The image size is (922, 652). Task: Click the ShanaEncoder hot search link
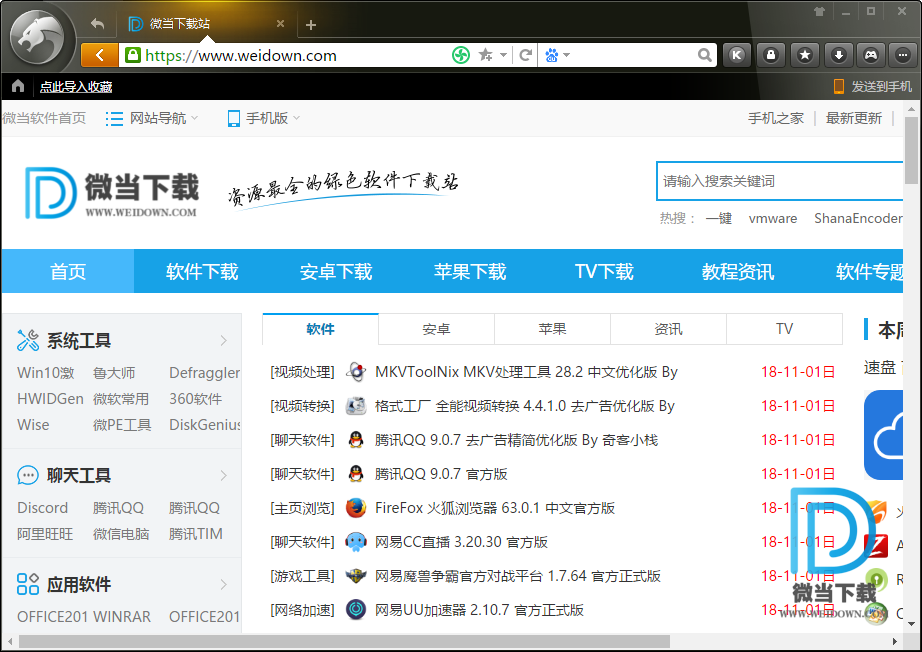coord(858,219)
